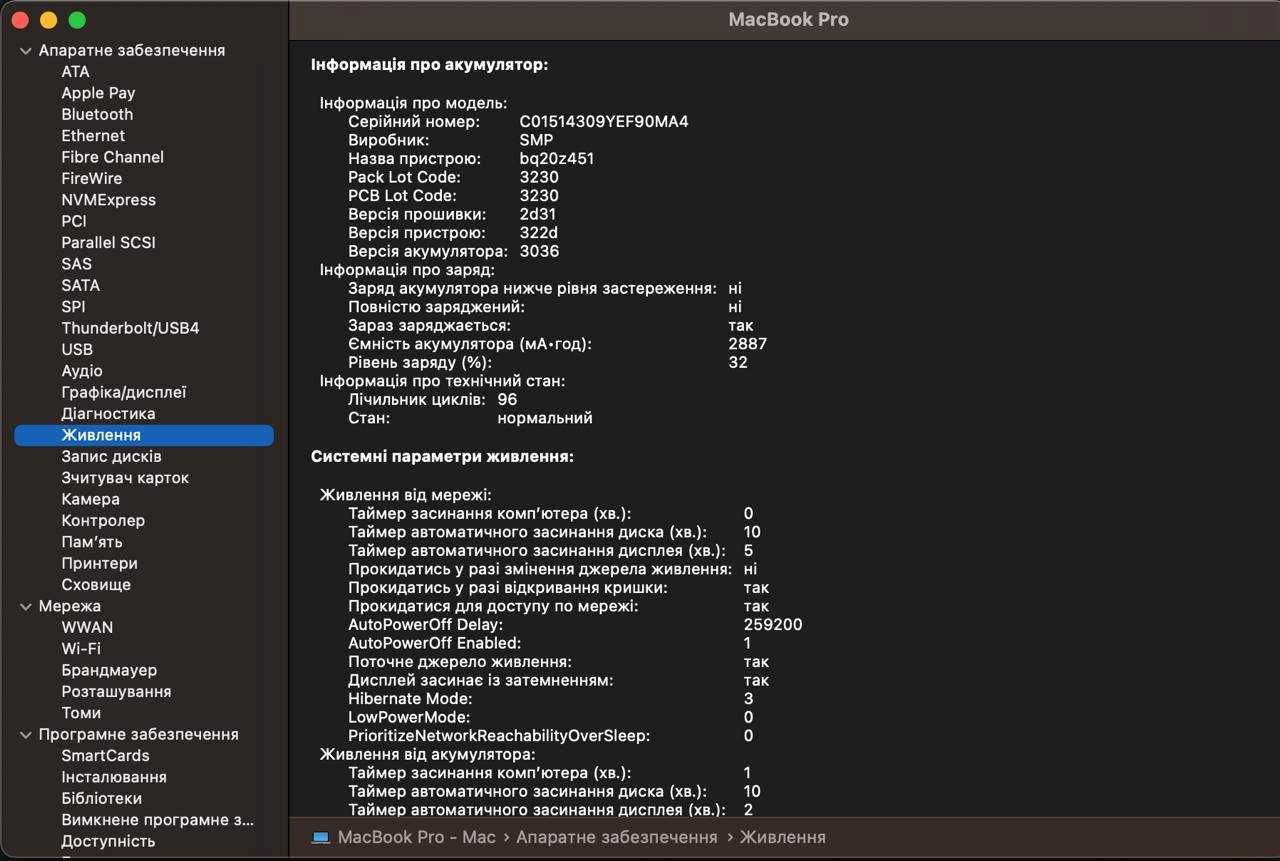Click the Інформація про акумулятор heading
The height and width of the screenshot is (861, 1280).
[430, 65]
